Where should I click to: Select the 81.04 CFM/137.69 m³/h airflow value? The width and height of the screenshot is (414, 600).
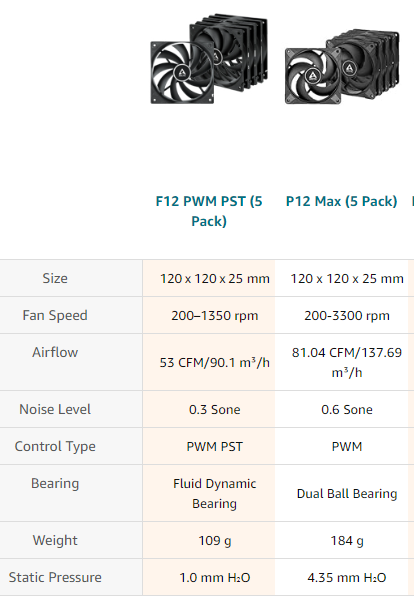point(347,362)
